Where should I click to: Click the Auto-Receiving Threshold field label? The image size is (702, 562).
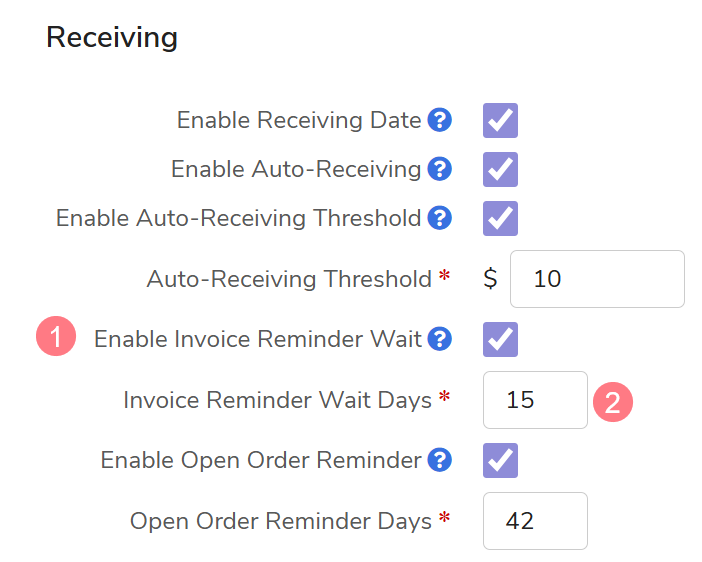tap(289, 279)
